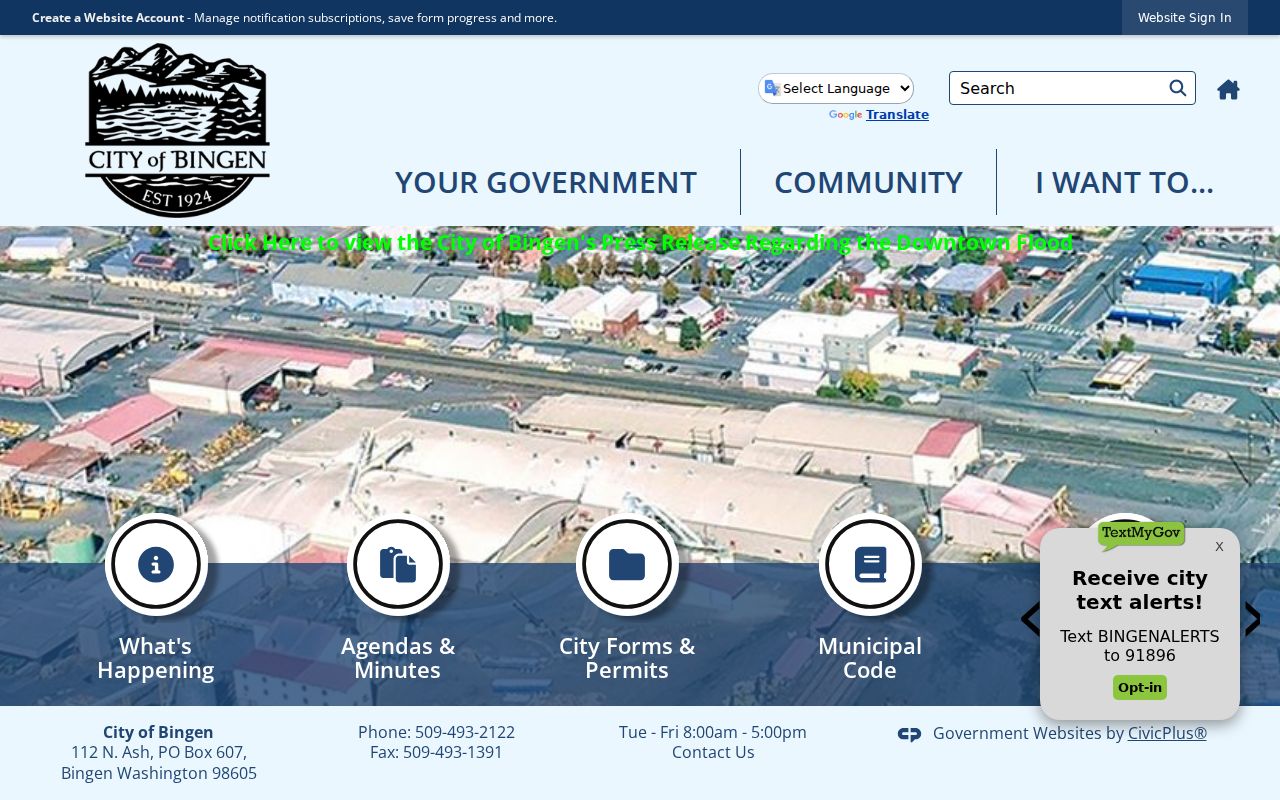This screenshot has width=1280, height=800.
Task: Click the search magnifier icon
Action: pyautogui.click(x=1178, y=88)
